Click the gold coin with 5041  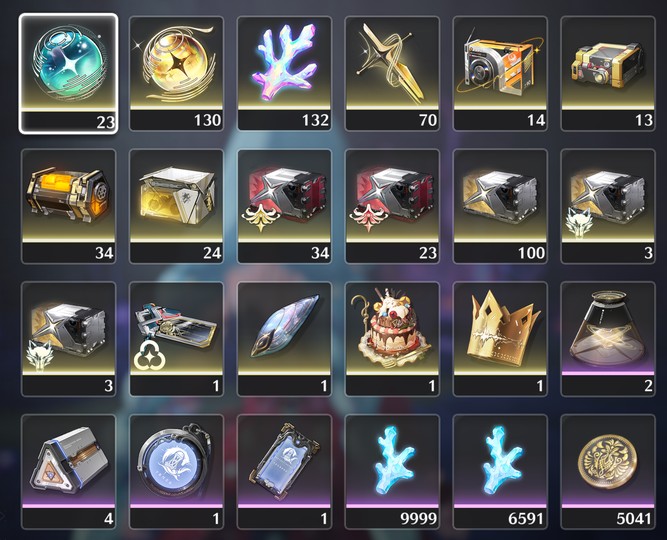[x=608, y=472]
